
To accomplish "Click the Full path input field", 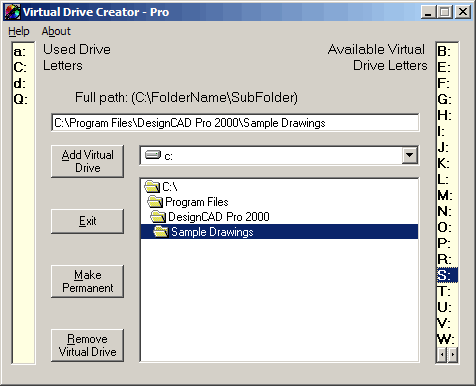I will coord(235,123).
